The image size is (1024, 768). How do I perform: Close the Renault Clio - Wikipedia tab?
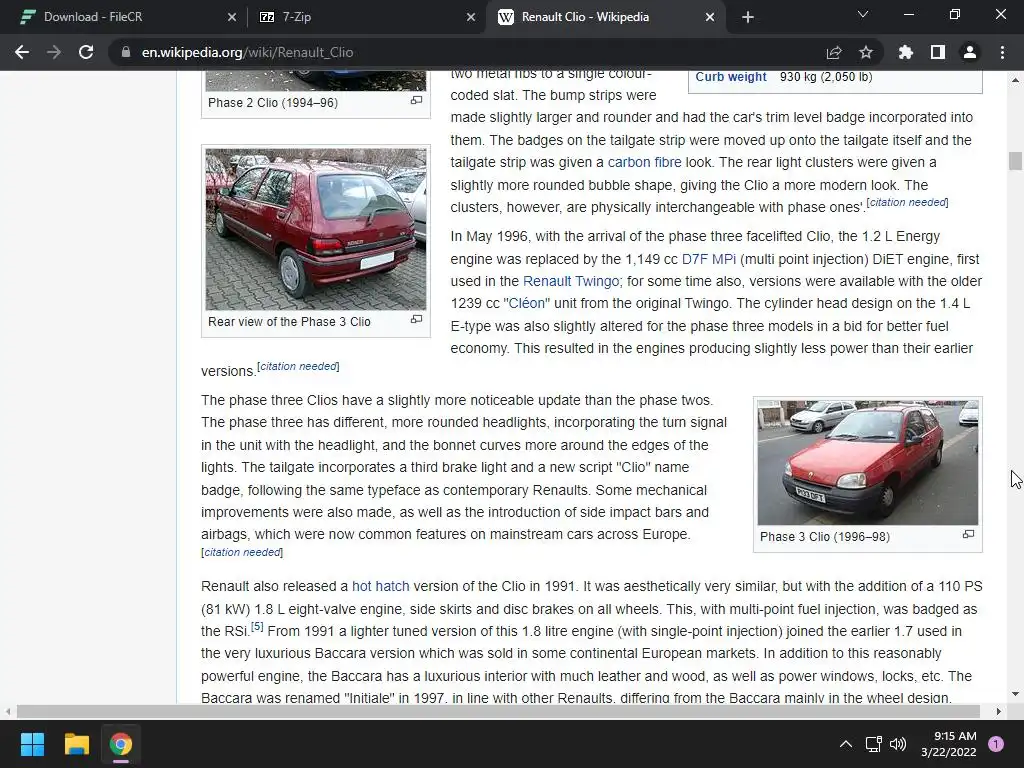[x=710, y=17]
